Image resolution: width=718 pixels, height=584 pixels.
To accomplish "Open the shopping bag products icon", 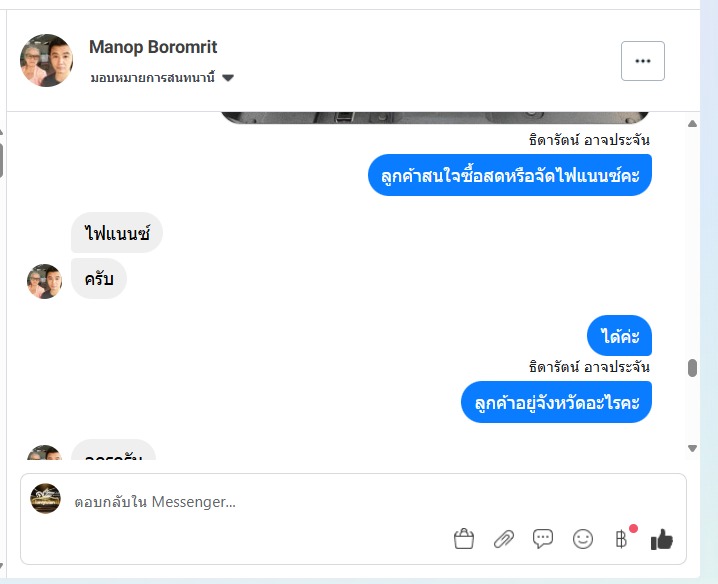I will coord(464,539).
